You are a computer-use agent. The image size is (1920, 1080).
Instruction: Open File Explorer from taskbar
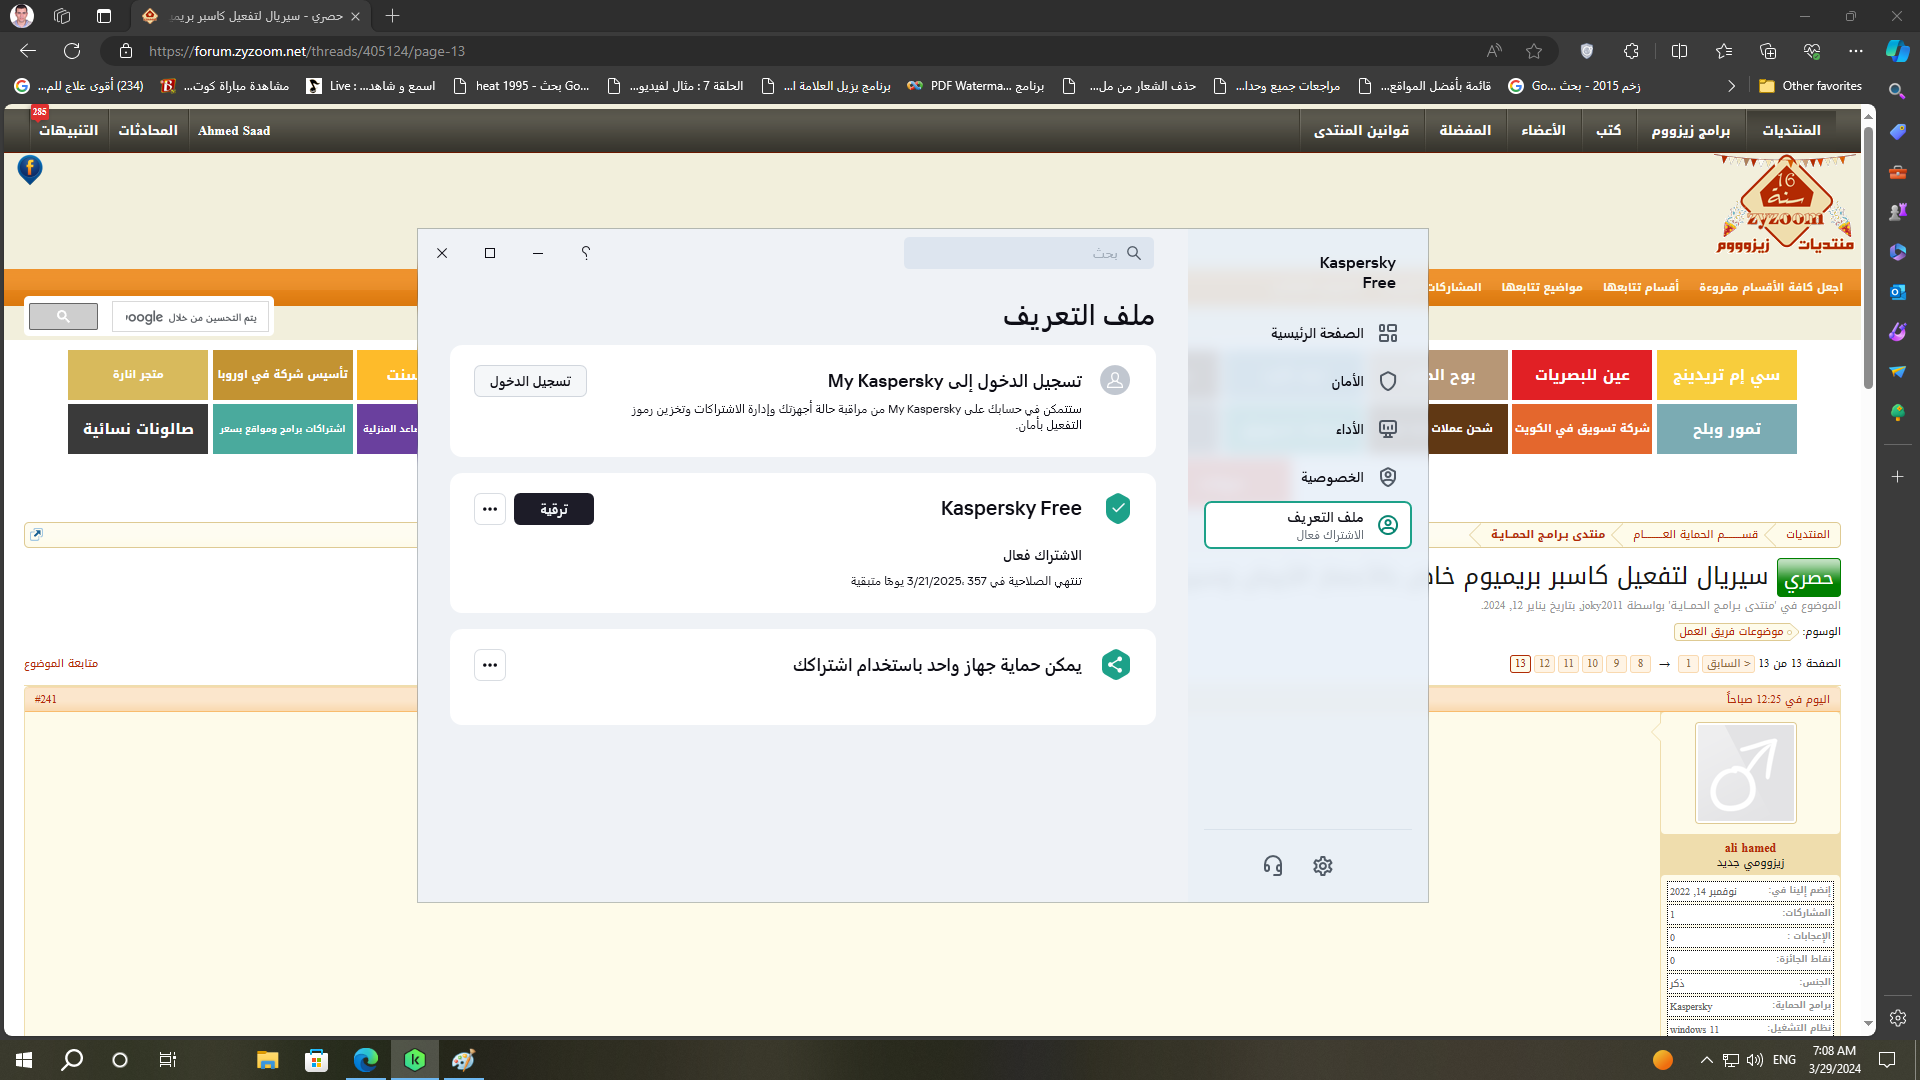(x=267, y=1060)
